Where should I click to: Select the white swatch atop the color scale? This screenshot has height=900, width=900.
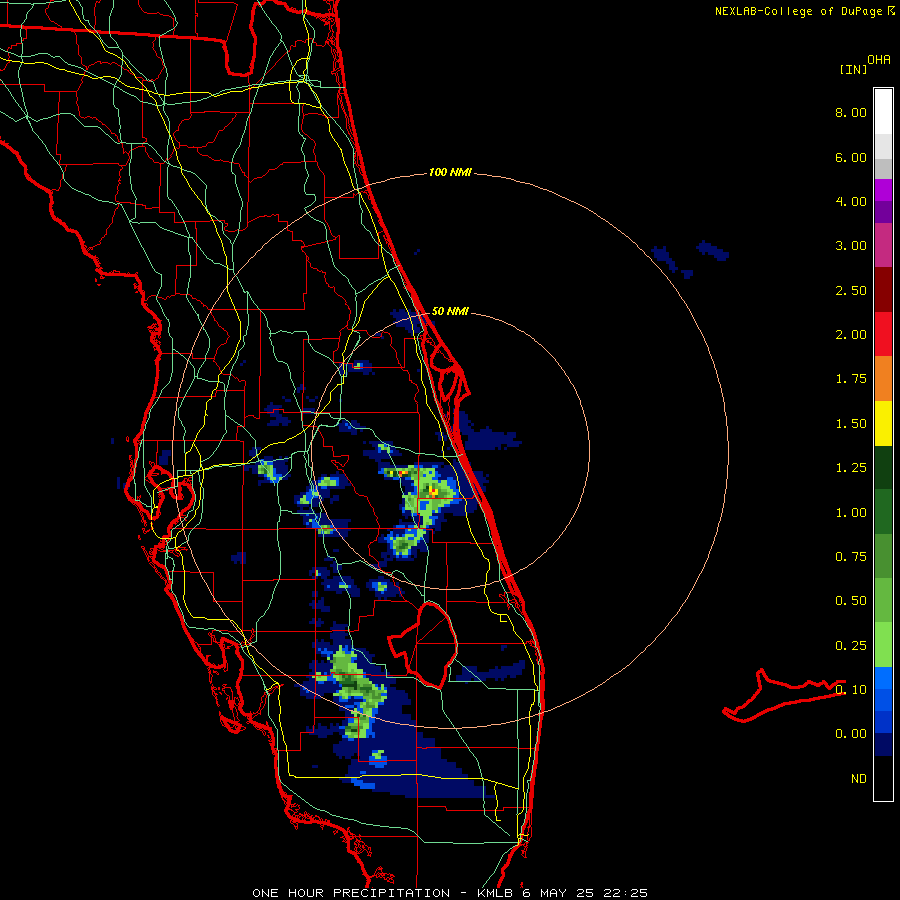coord(883,112)
